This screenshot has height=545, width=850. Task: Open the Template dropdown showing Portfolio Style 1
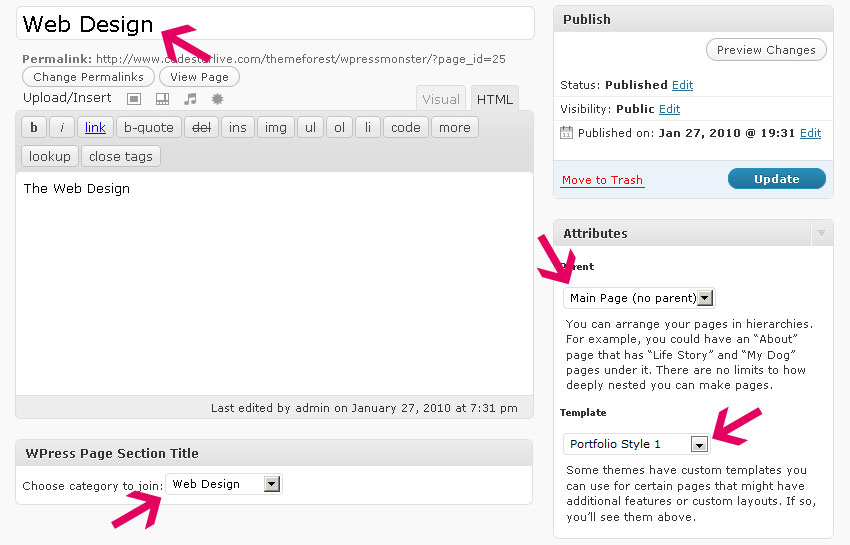click(x=699, y=444)
